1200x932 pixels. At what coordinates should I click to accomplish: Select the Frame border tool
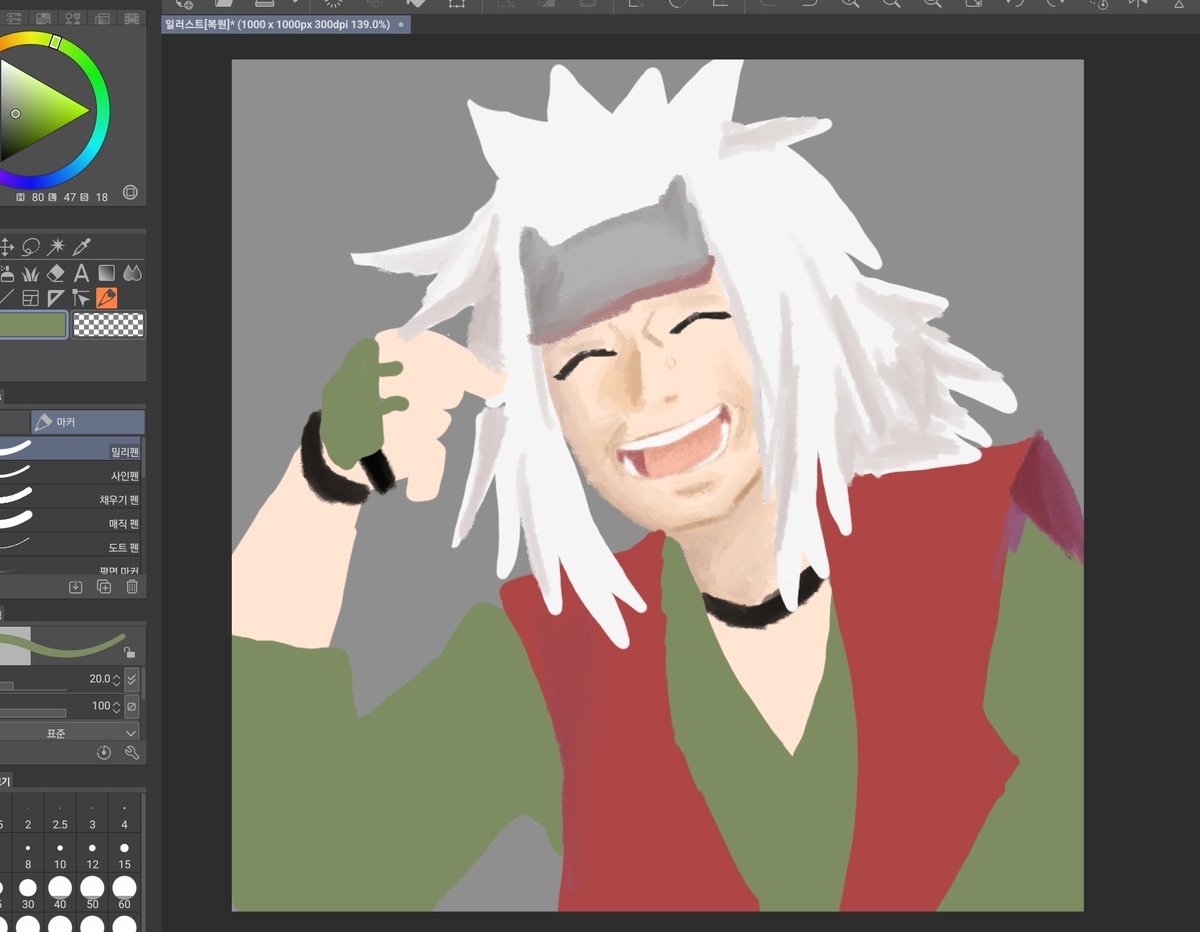tap(30, 298)
